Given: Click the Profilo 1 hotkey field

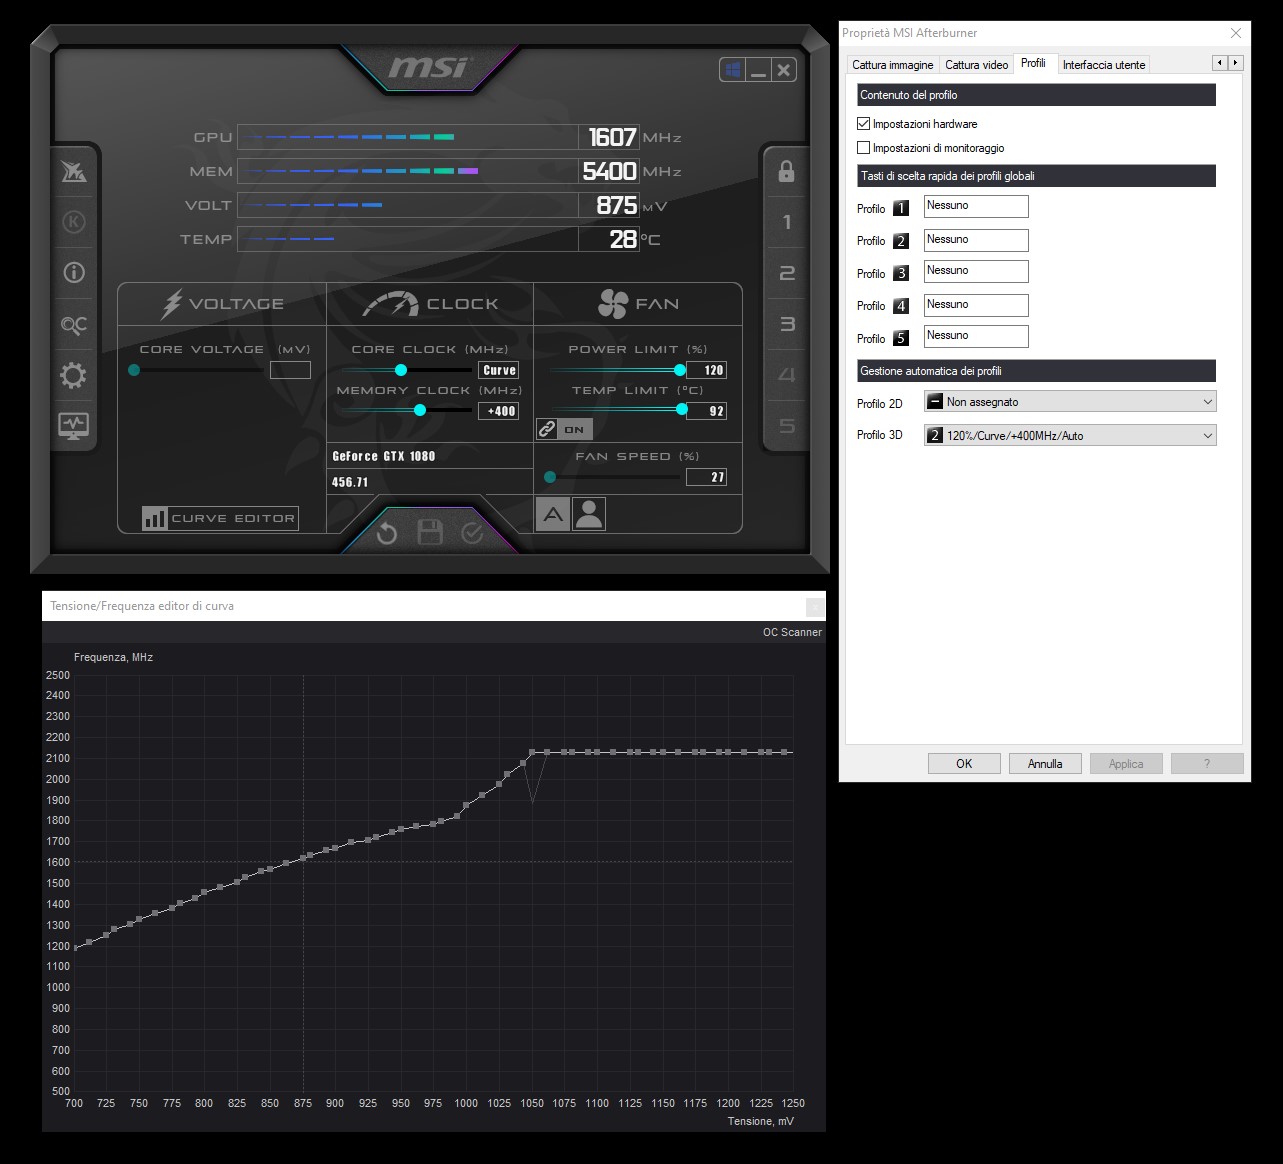Looking at the screenshot, I should 976,206.
